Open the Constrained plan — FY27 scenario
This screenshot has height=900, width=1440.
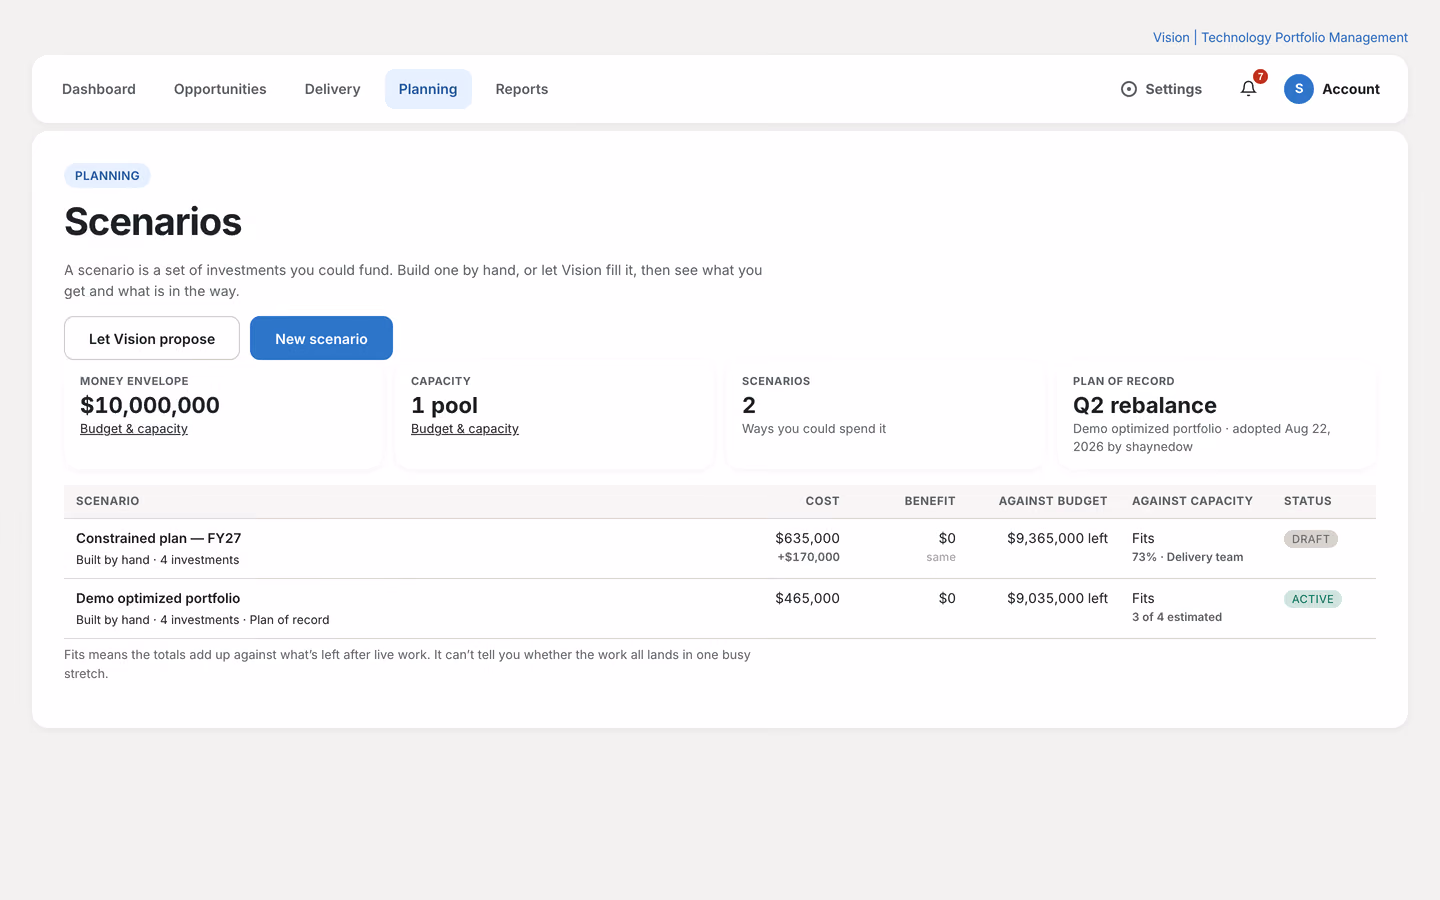(159, 538)
